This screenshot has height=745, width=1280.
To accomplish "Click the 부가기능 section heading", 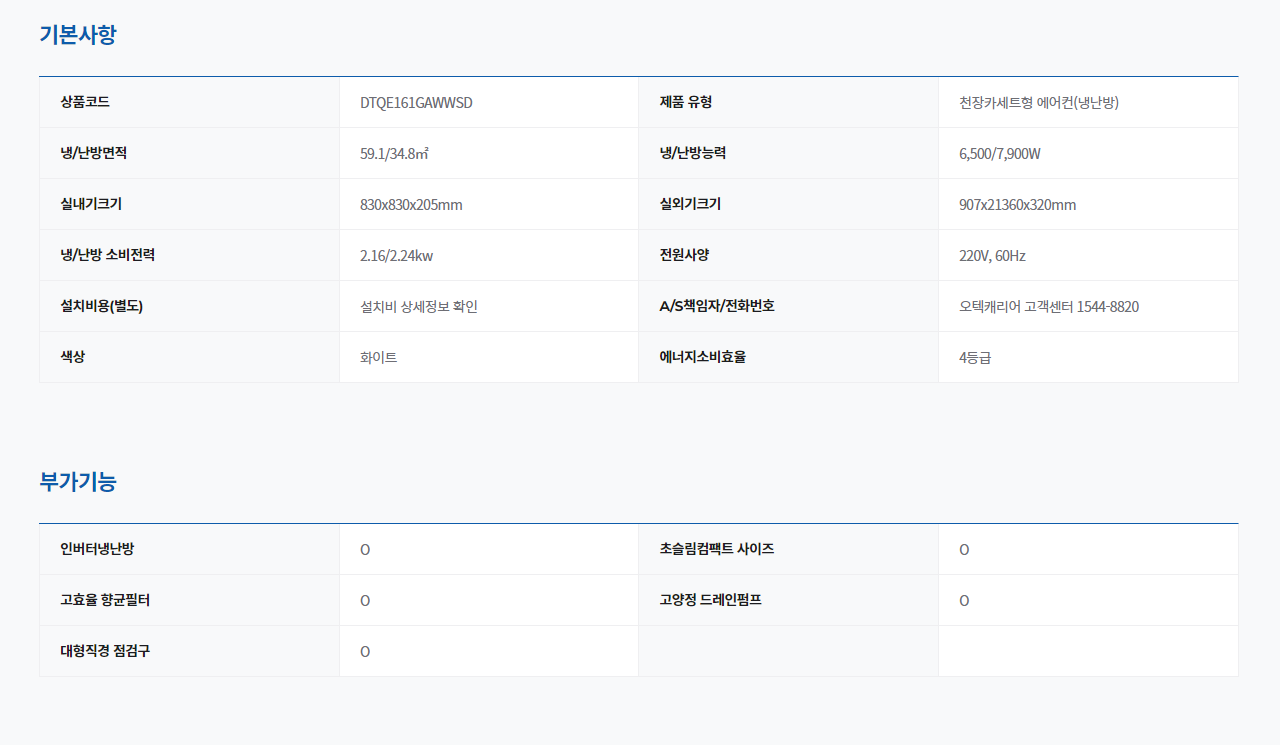I will tap(78, 482).
